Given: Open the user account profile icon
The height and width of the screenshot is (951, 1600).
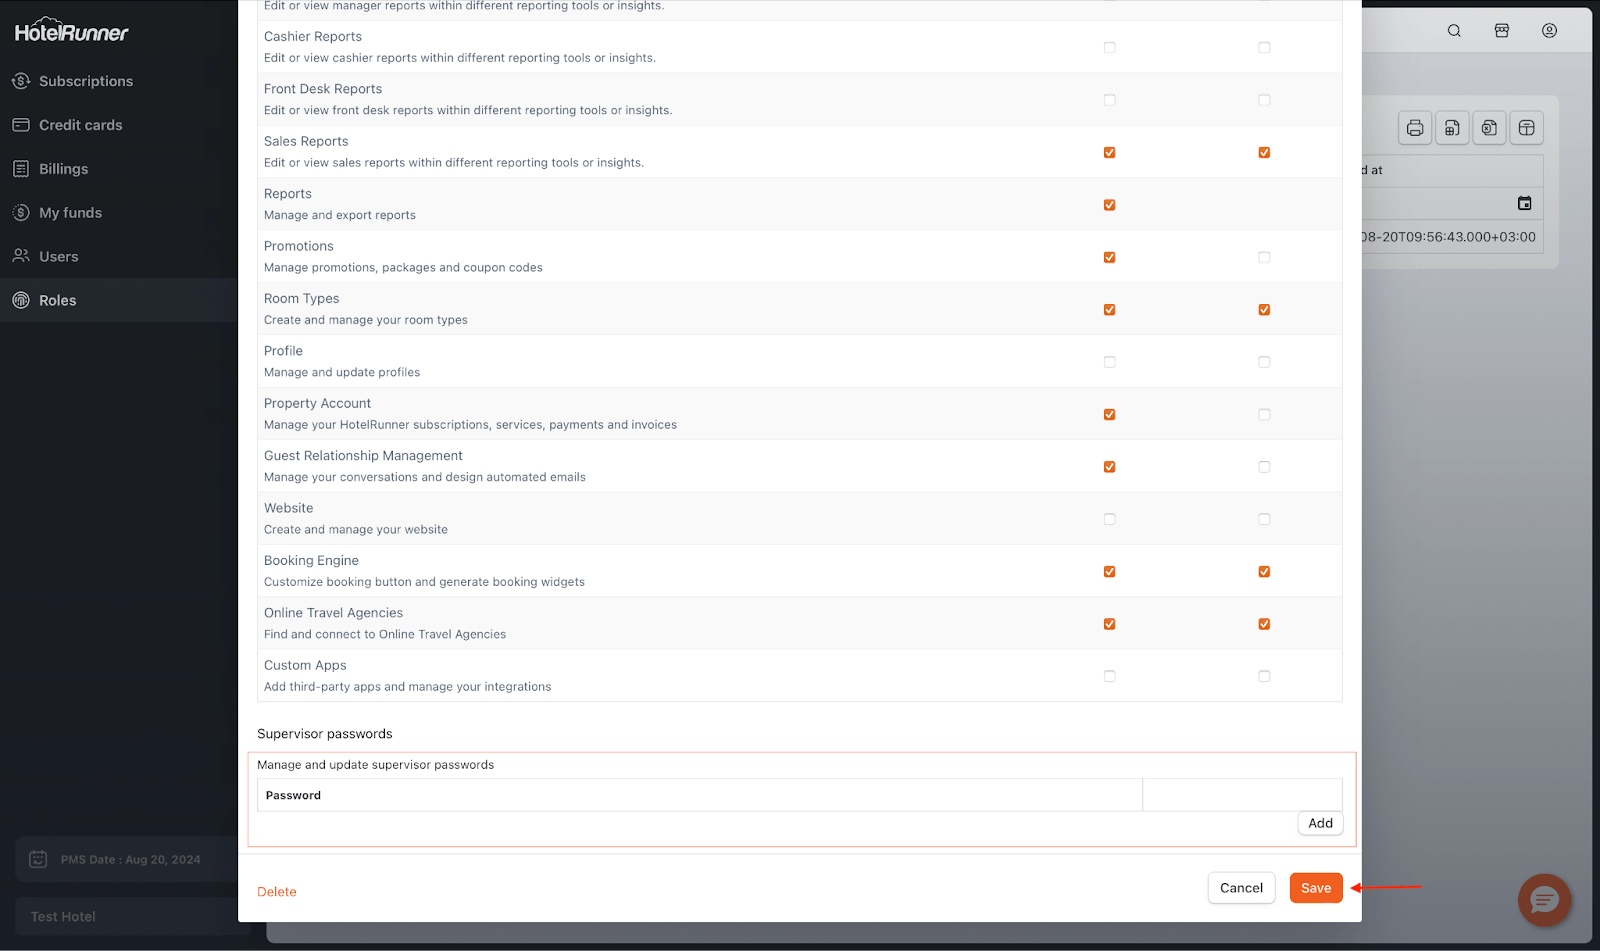Looking at the screenshot, I should click(x=1549, y=31).
